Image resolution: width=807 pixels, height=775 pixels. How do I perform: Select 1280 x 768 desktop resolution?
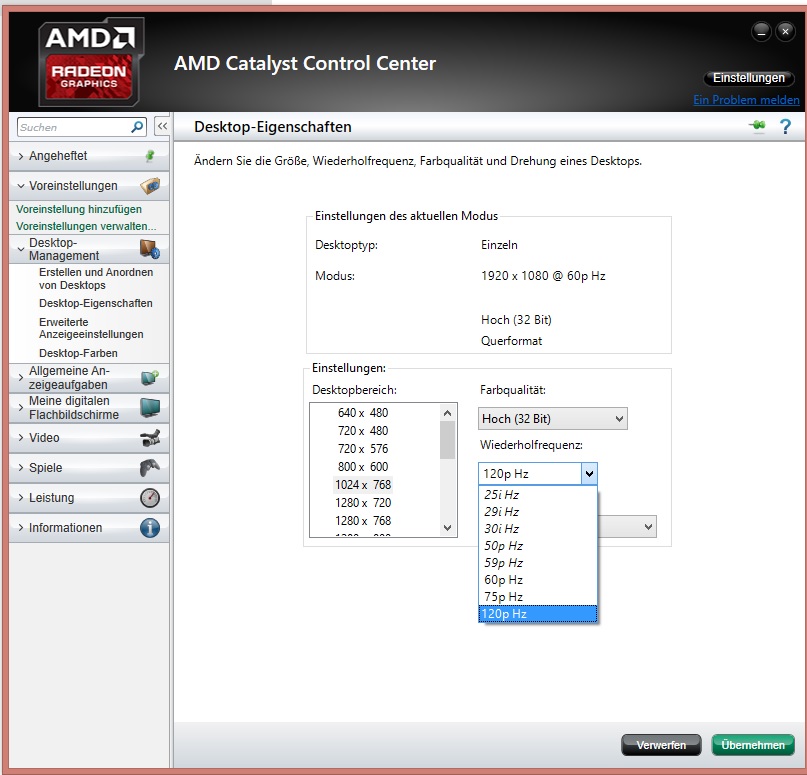(x=363, y=521)
